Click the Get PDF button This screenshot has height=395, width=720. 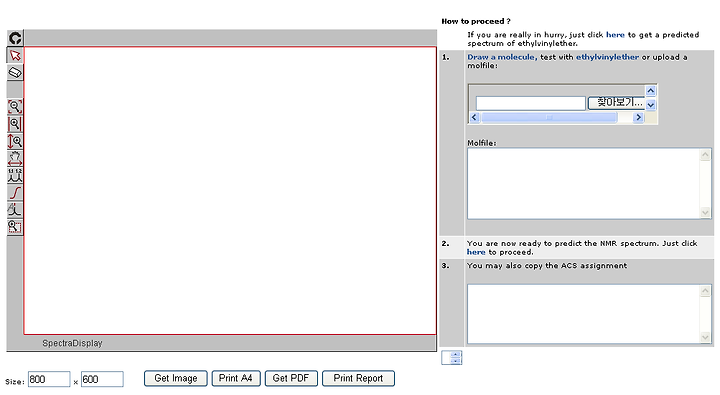[x=291, y=378]
